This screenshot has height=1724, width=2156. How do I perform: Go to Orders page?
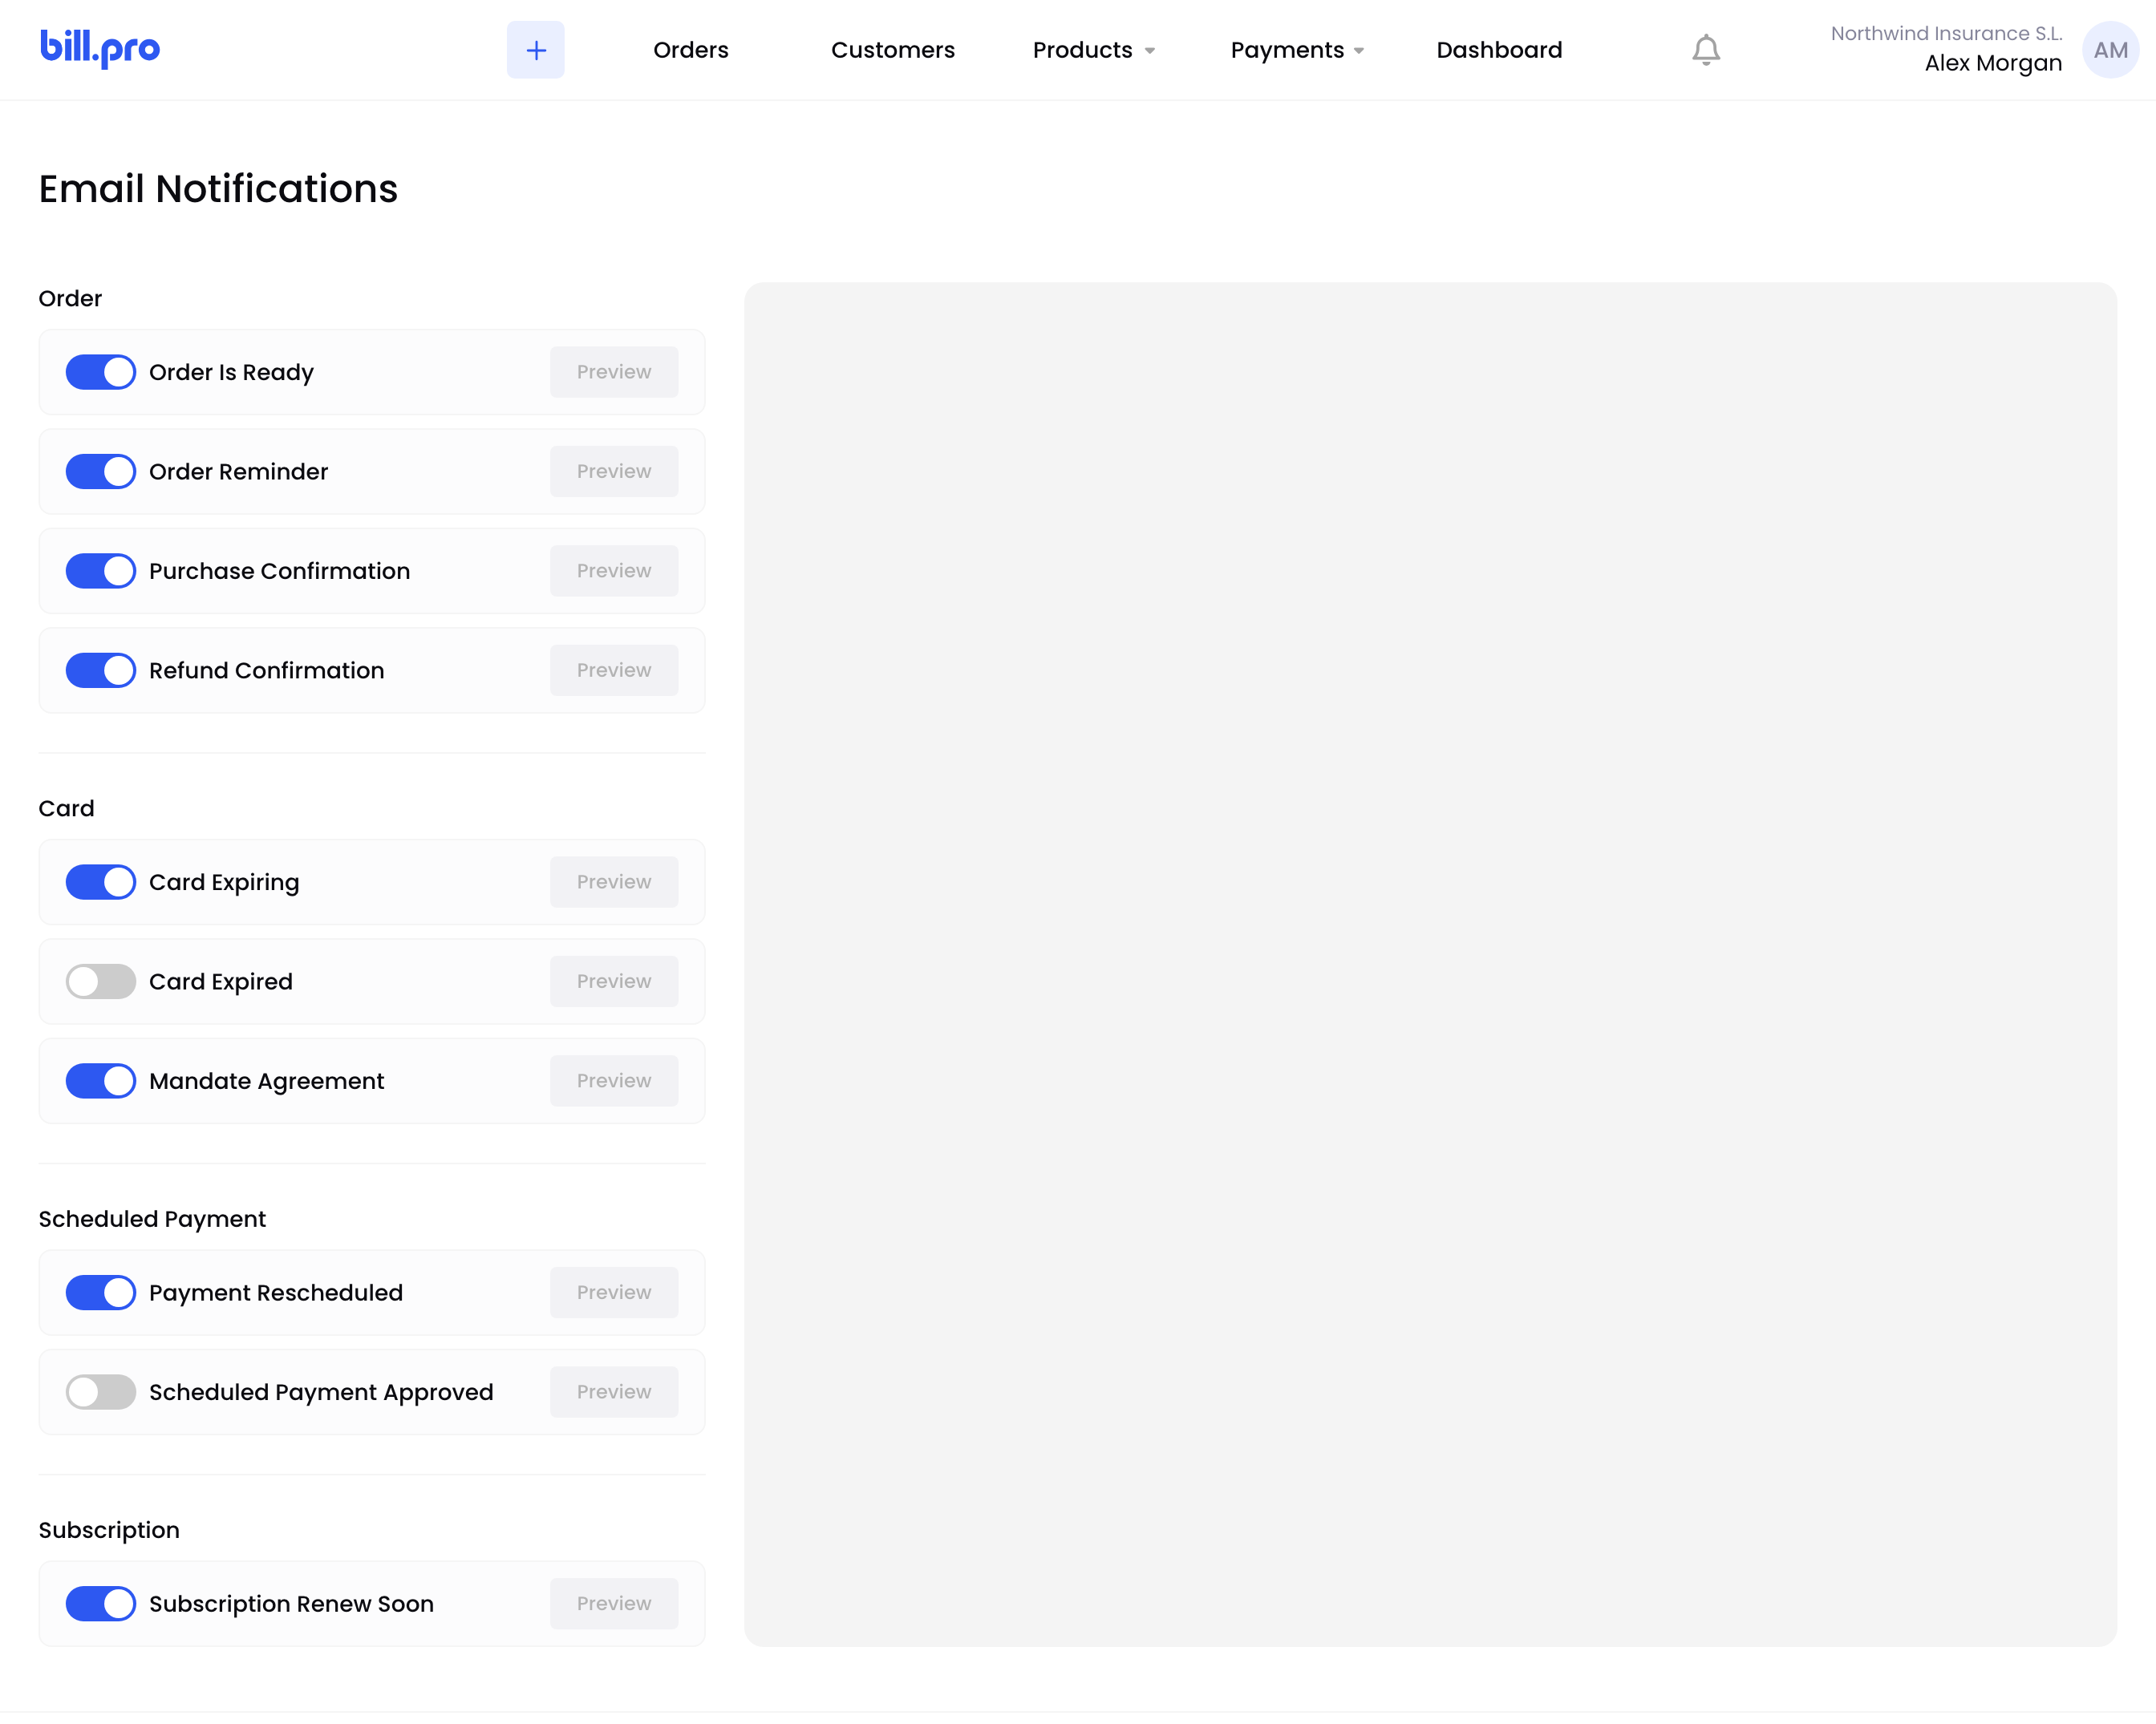(x=691, y=50)
